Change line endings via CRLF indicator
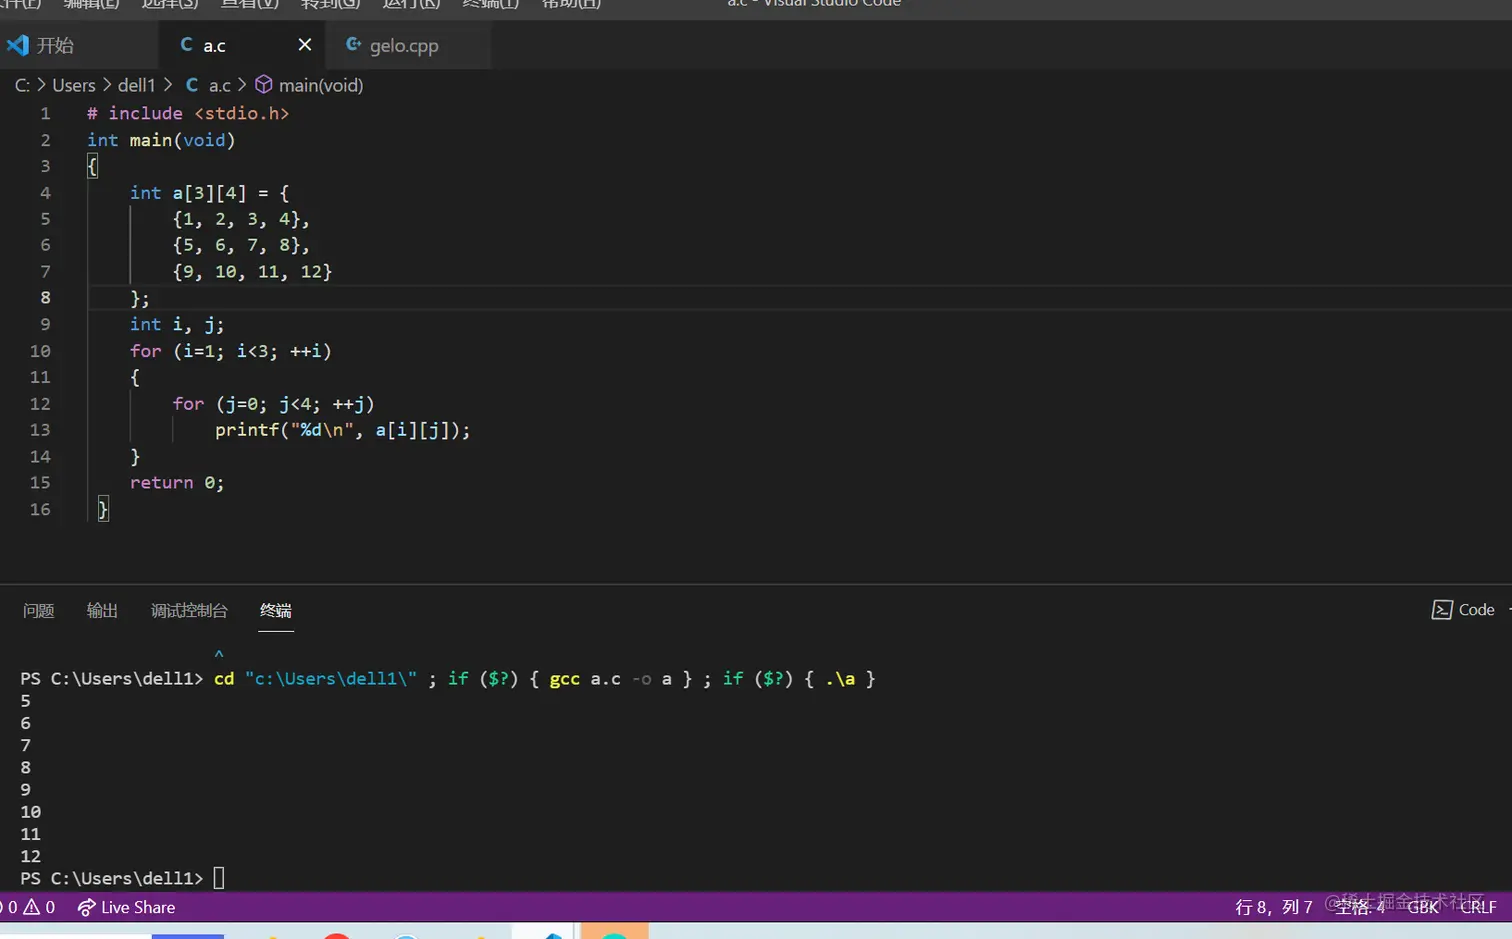Image resolution: width=1512 pixels, height=939 pixels. pyautogui.click(x=1478, y=907)
